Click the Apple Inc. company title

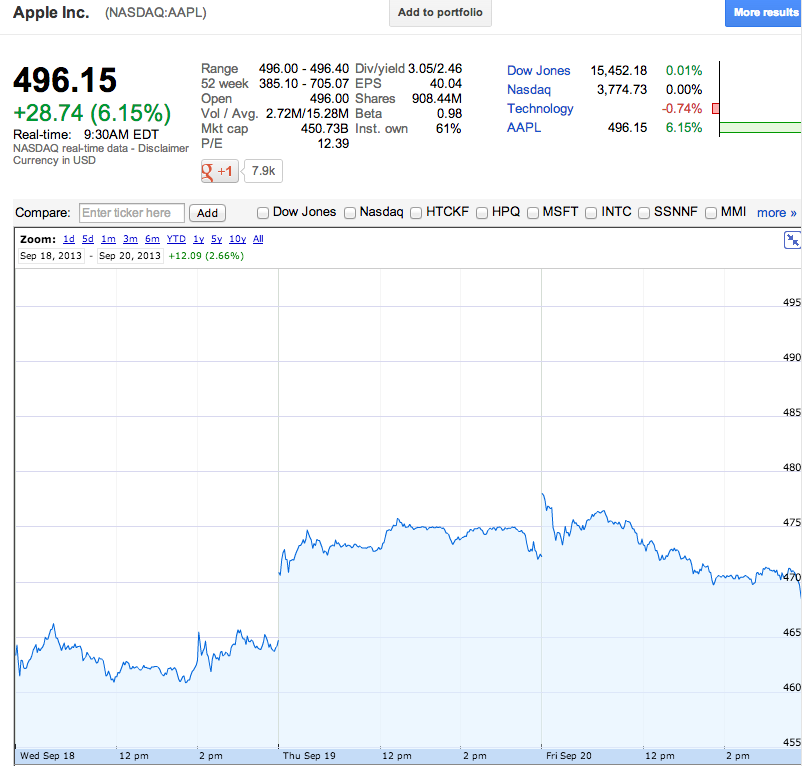click(51, 12)
